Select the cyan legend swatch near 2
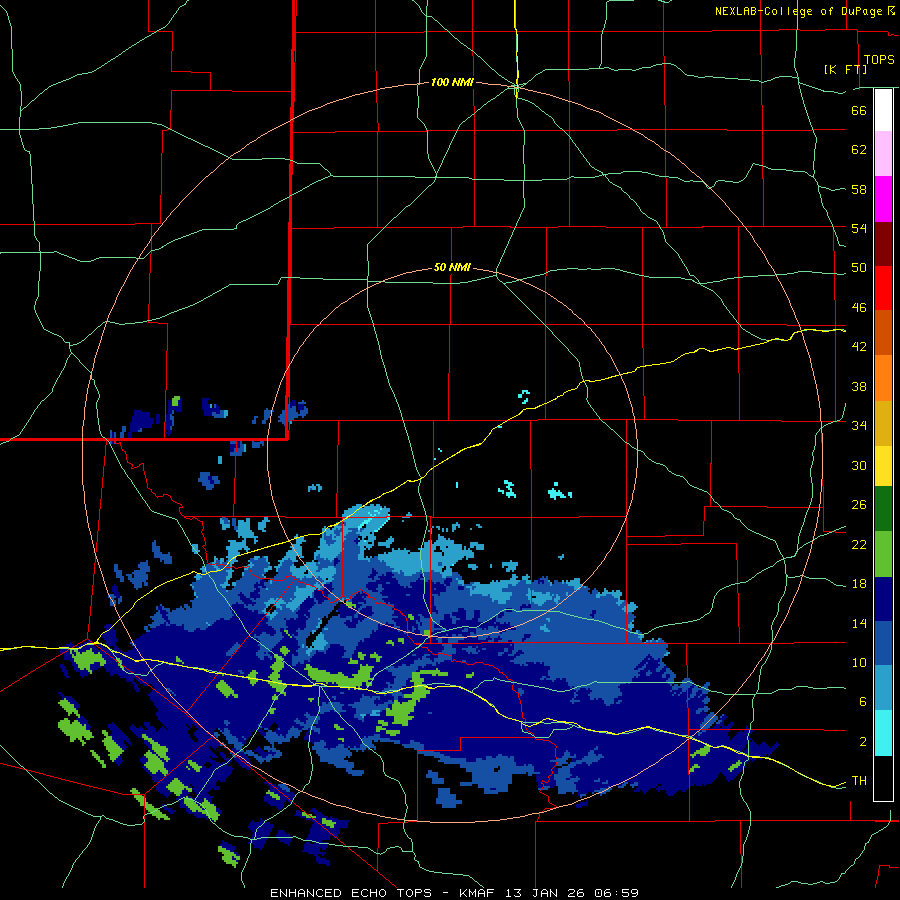 point(883,733)
